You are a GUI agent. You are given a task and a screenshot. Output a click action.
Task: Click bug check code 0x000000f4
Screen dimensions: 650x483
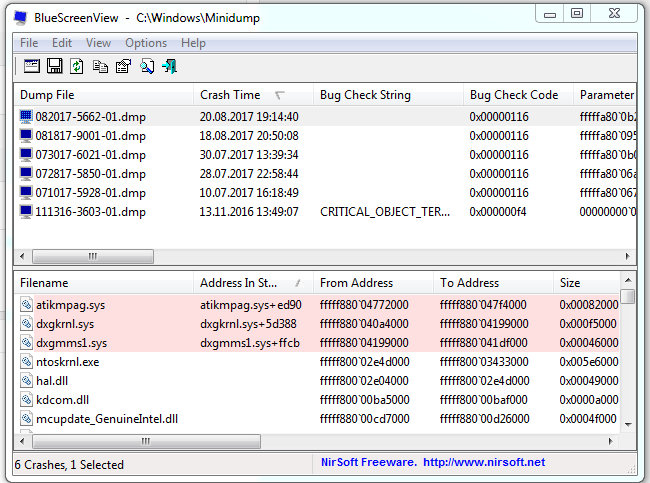498,212
